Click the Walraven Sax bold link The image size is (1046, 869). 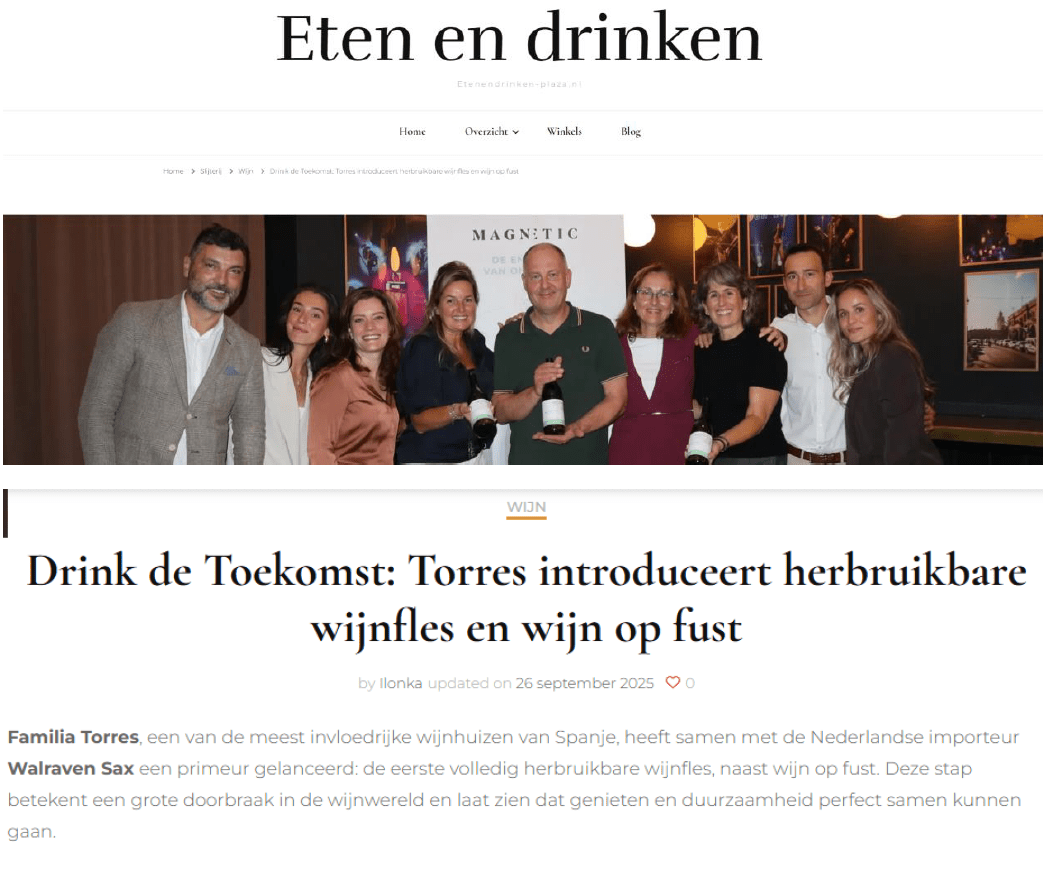coord(71,768)
